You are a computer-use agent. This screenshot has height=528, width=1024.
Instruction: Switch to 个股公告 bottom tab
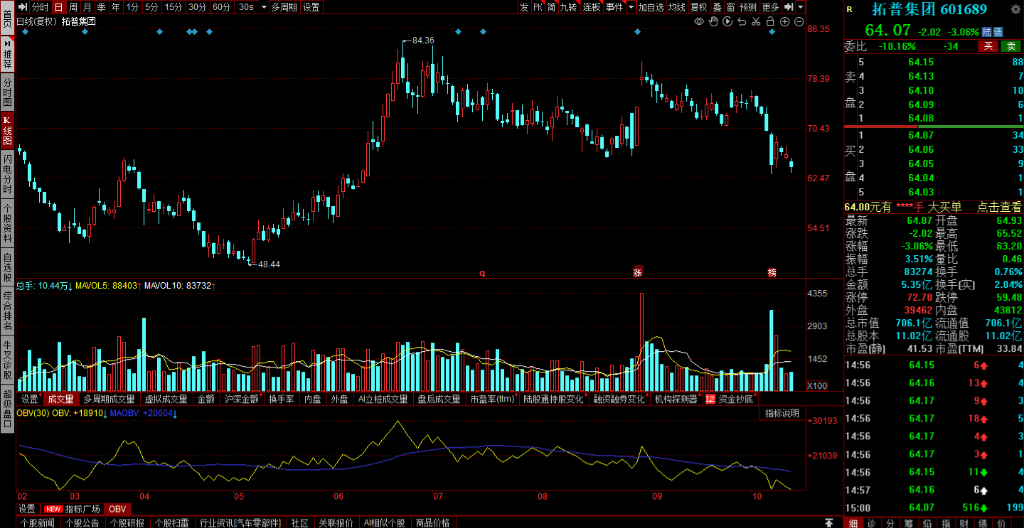83,522
